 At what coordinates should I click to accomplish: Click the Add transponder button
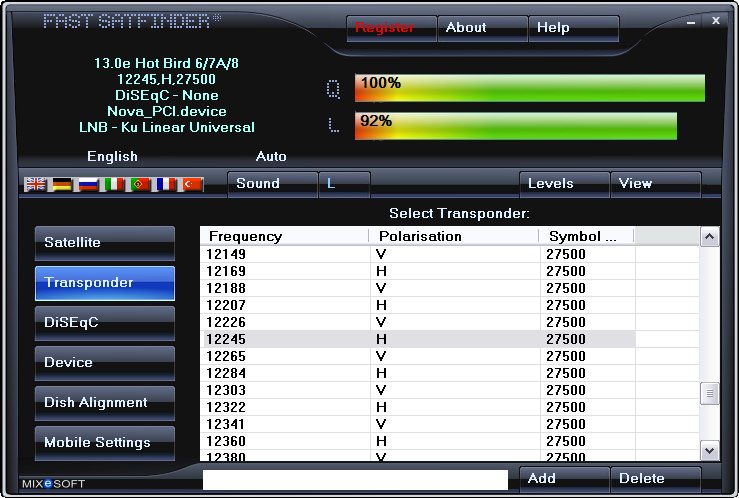(565, 479)
